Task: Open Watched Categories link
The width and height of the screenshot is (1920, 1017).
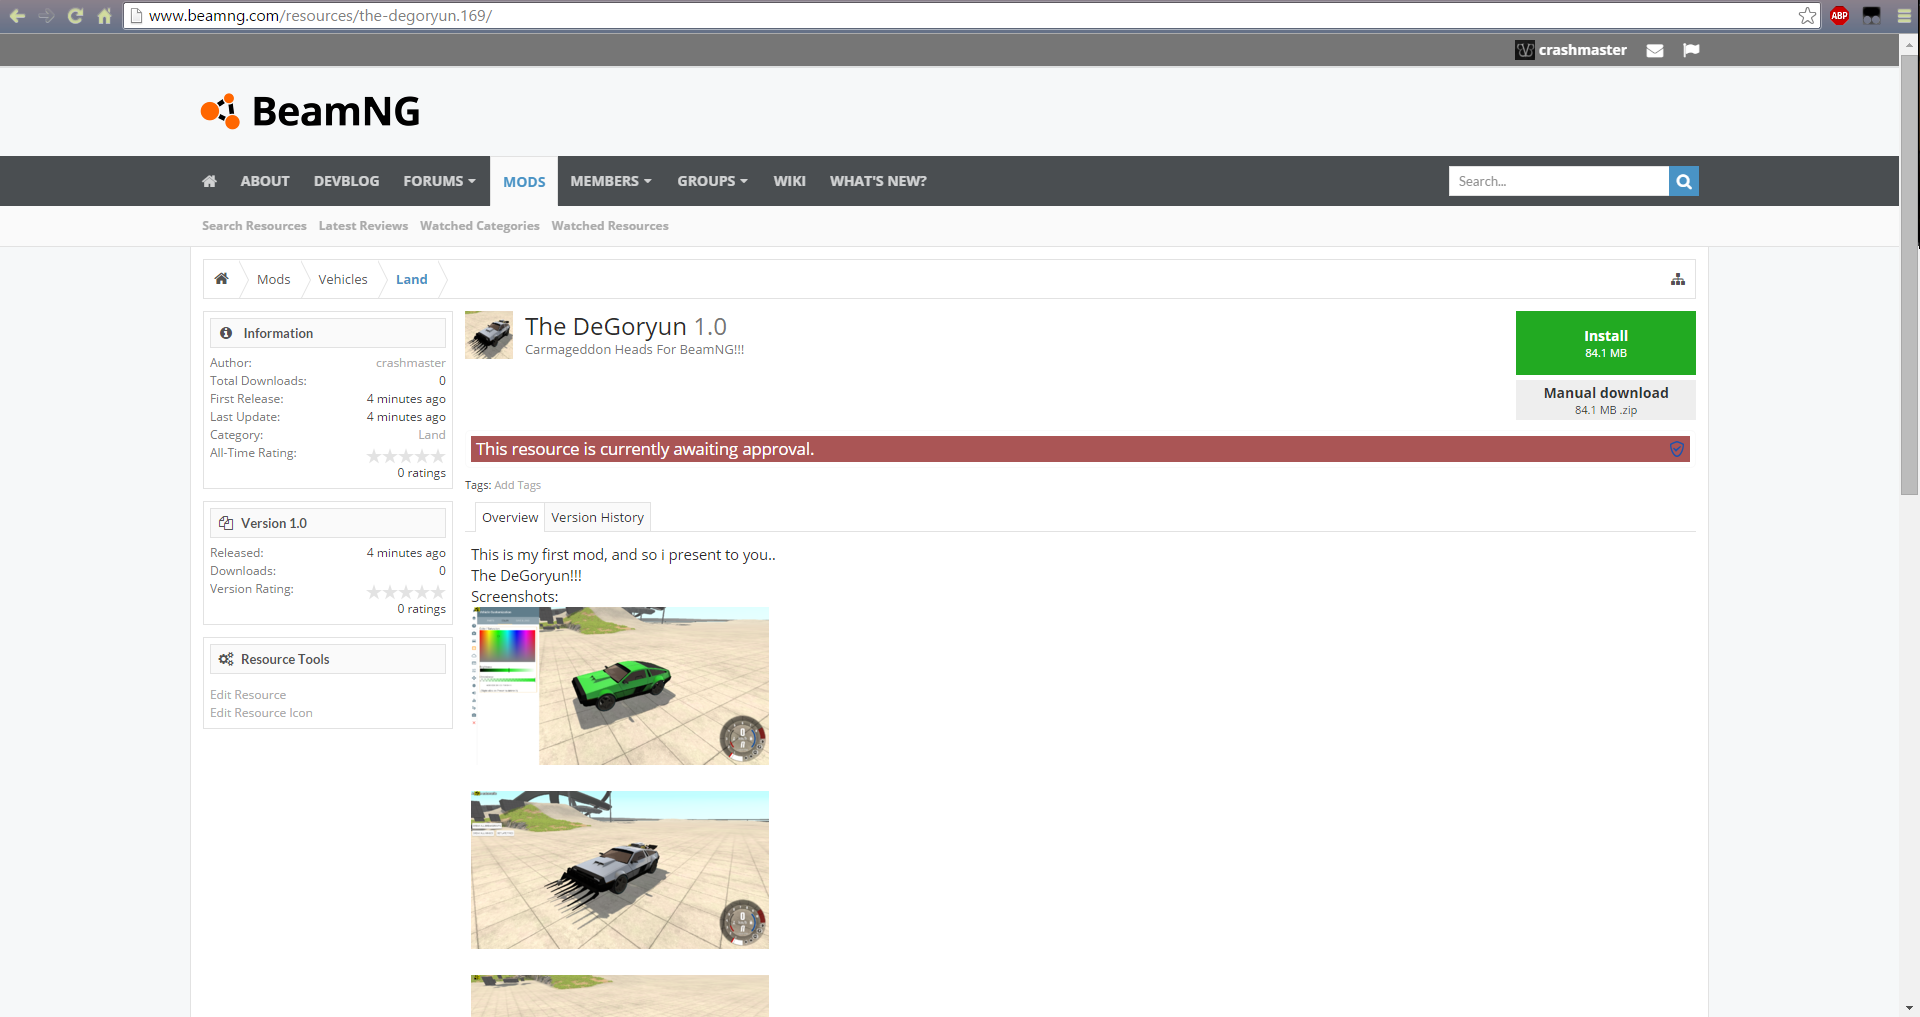Action: pos(480,226)
